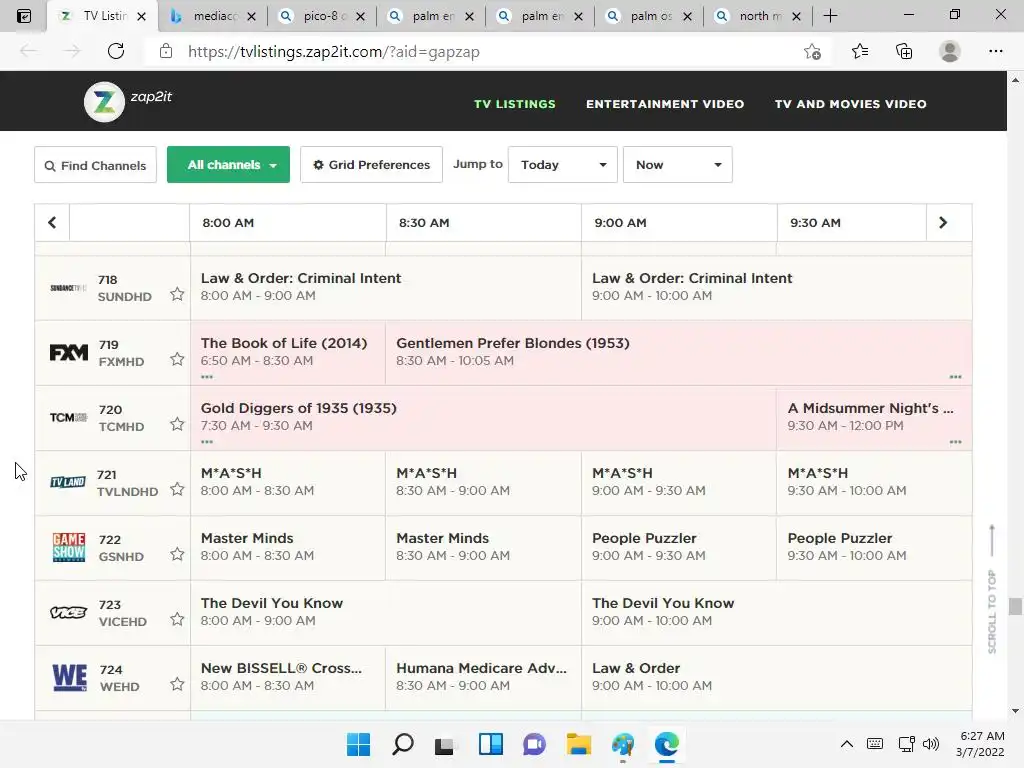Expand details dots on A Midsummer Night's
The width and height of the screenshot is (1024, 768).
[x=955, y=442]
